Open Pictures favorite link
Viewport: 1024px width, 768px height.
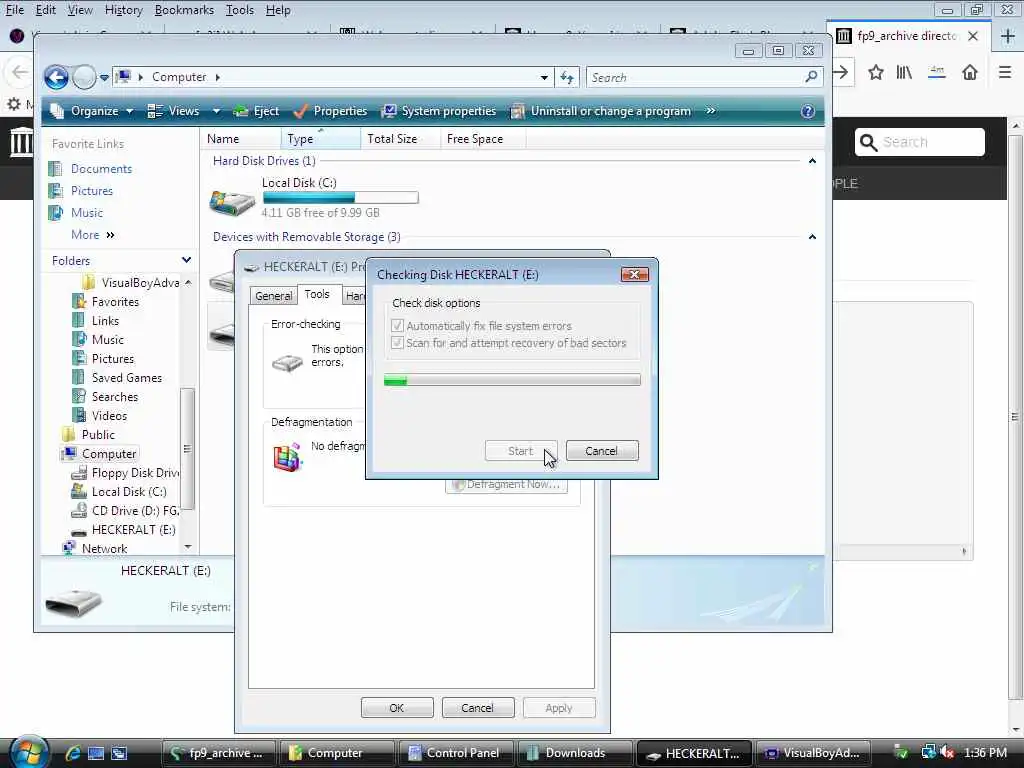point(91,191)
